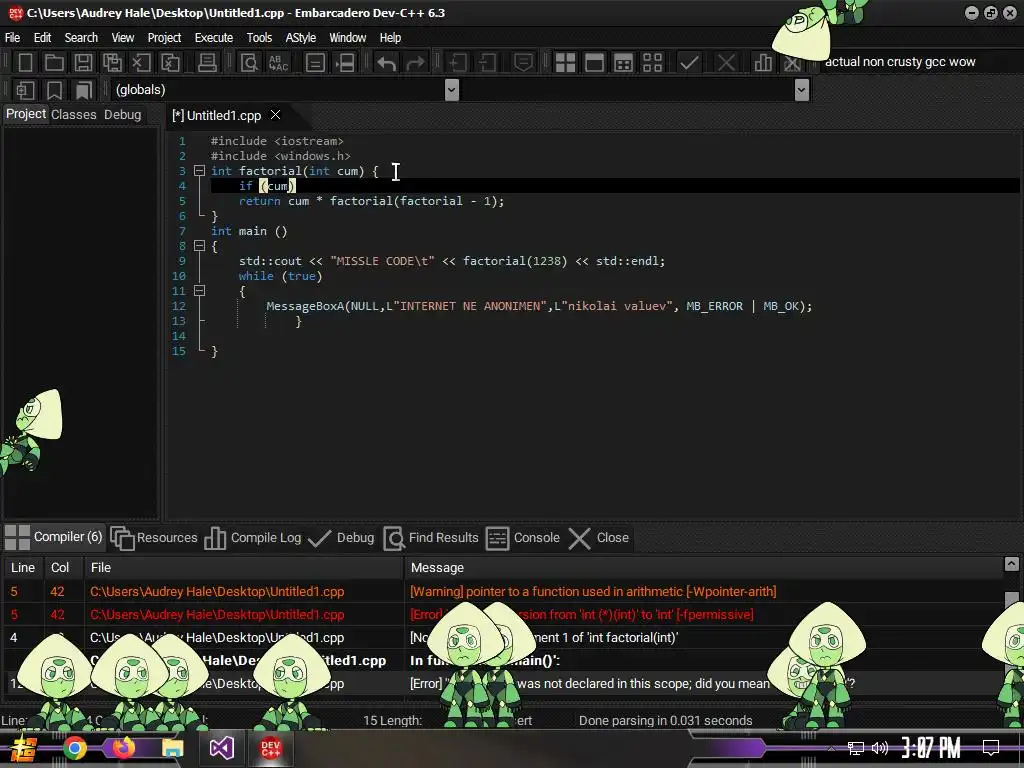Collapse the main function fold on line 8
Image resolution: width=1024 pixels, height=768 pixels.
point(200,246)
